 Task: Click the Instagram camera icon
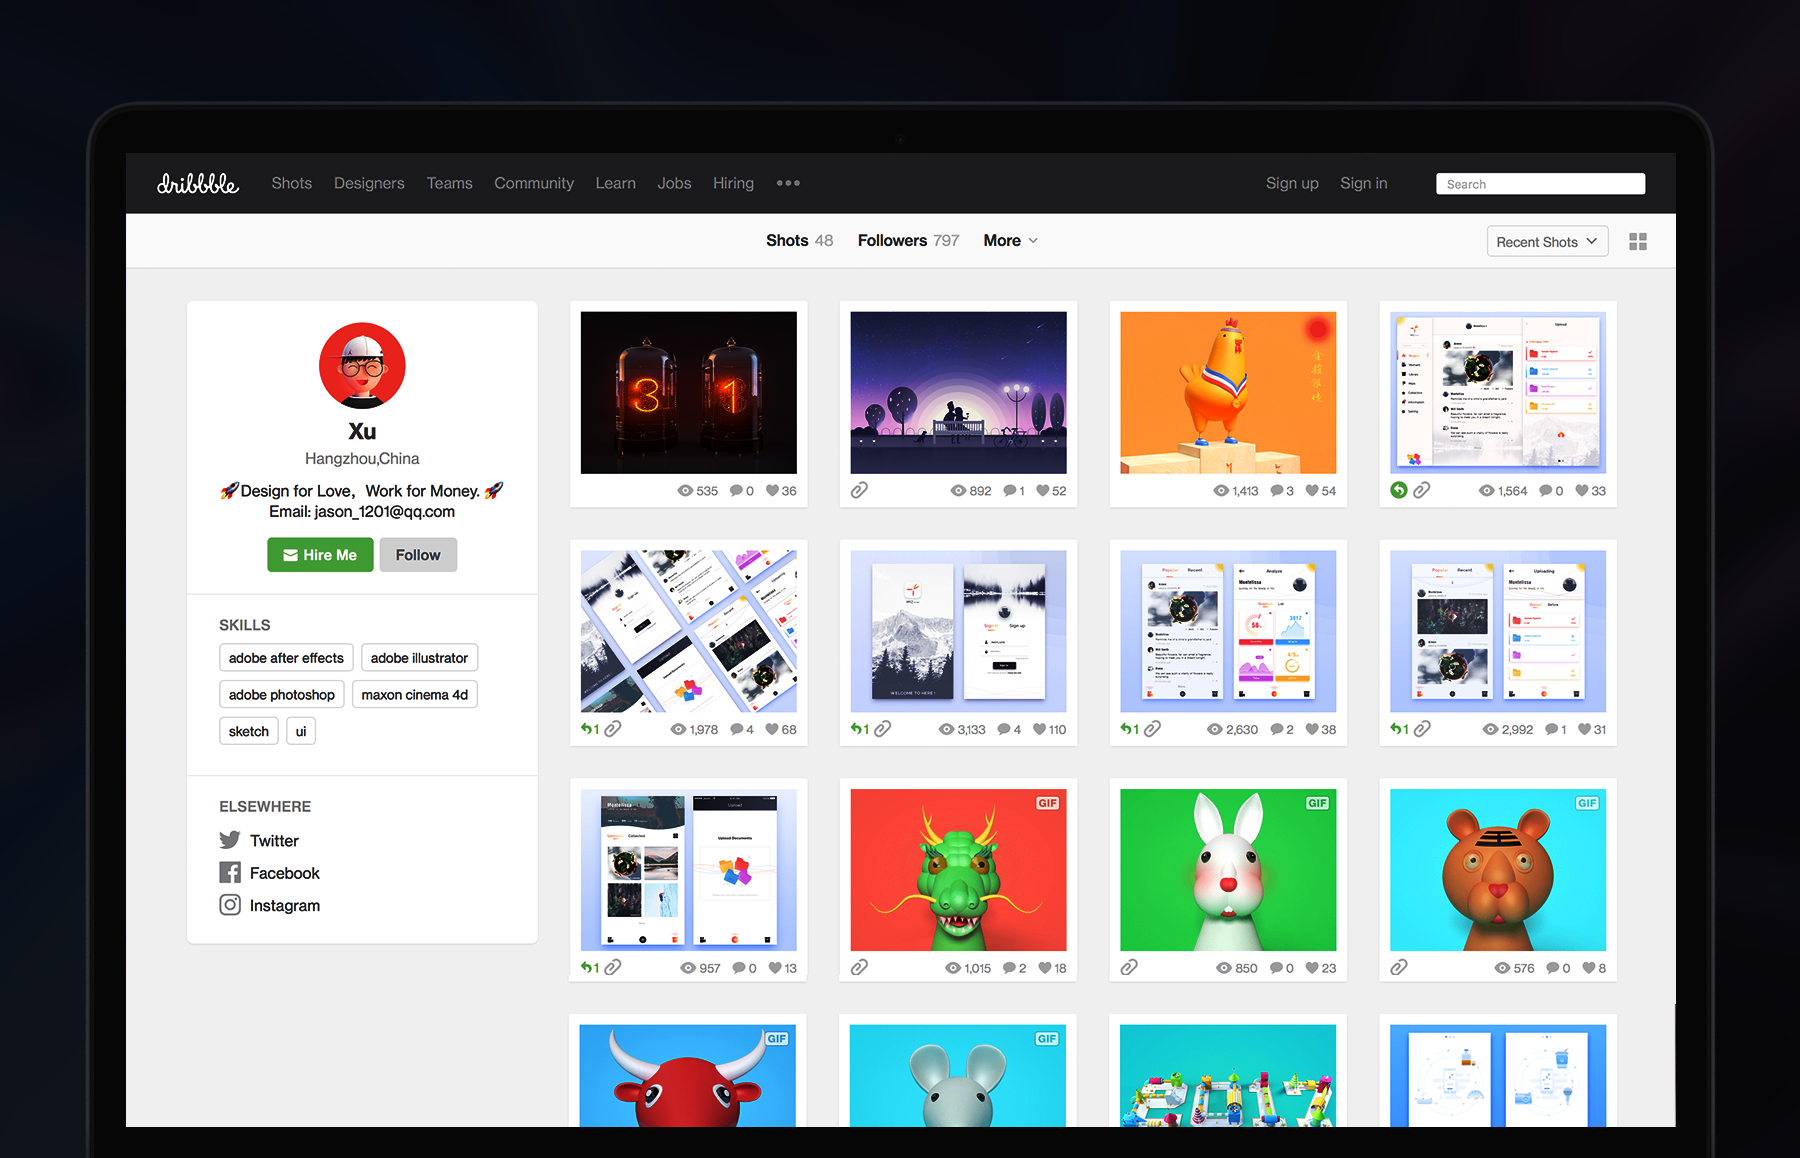click(x=230, y=905)
